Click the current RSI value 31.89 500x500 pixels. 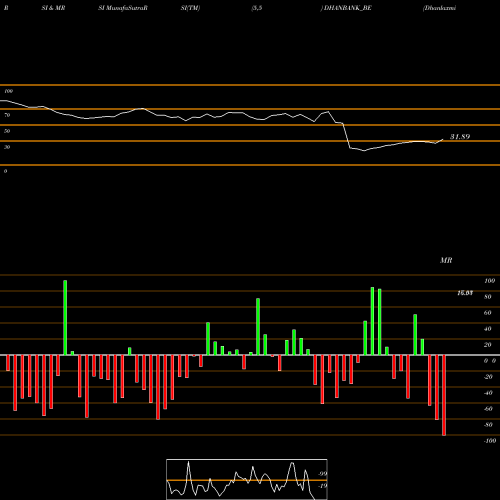pyautogui.click(x=460, y=137)
